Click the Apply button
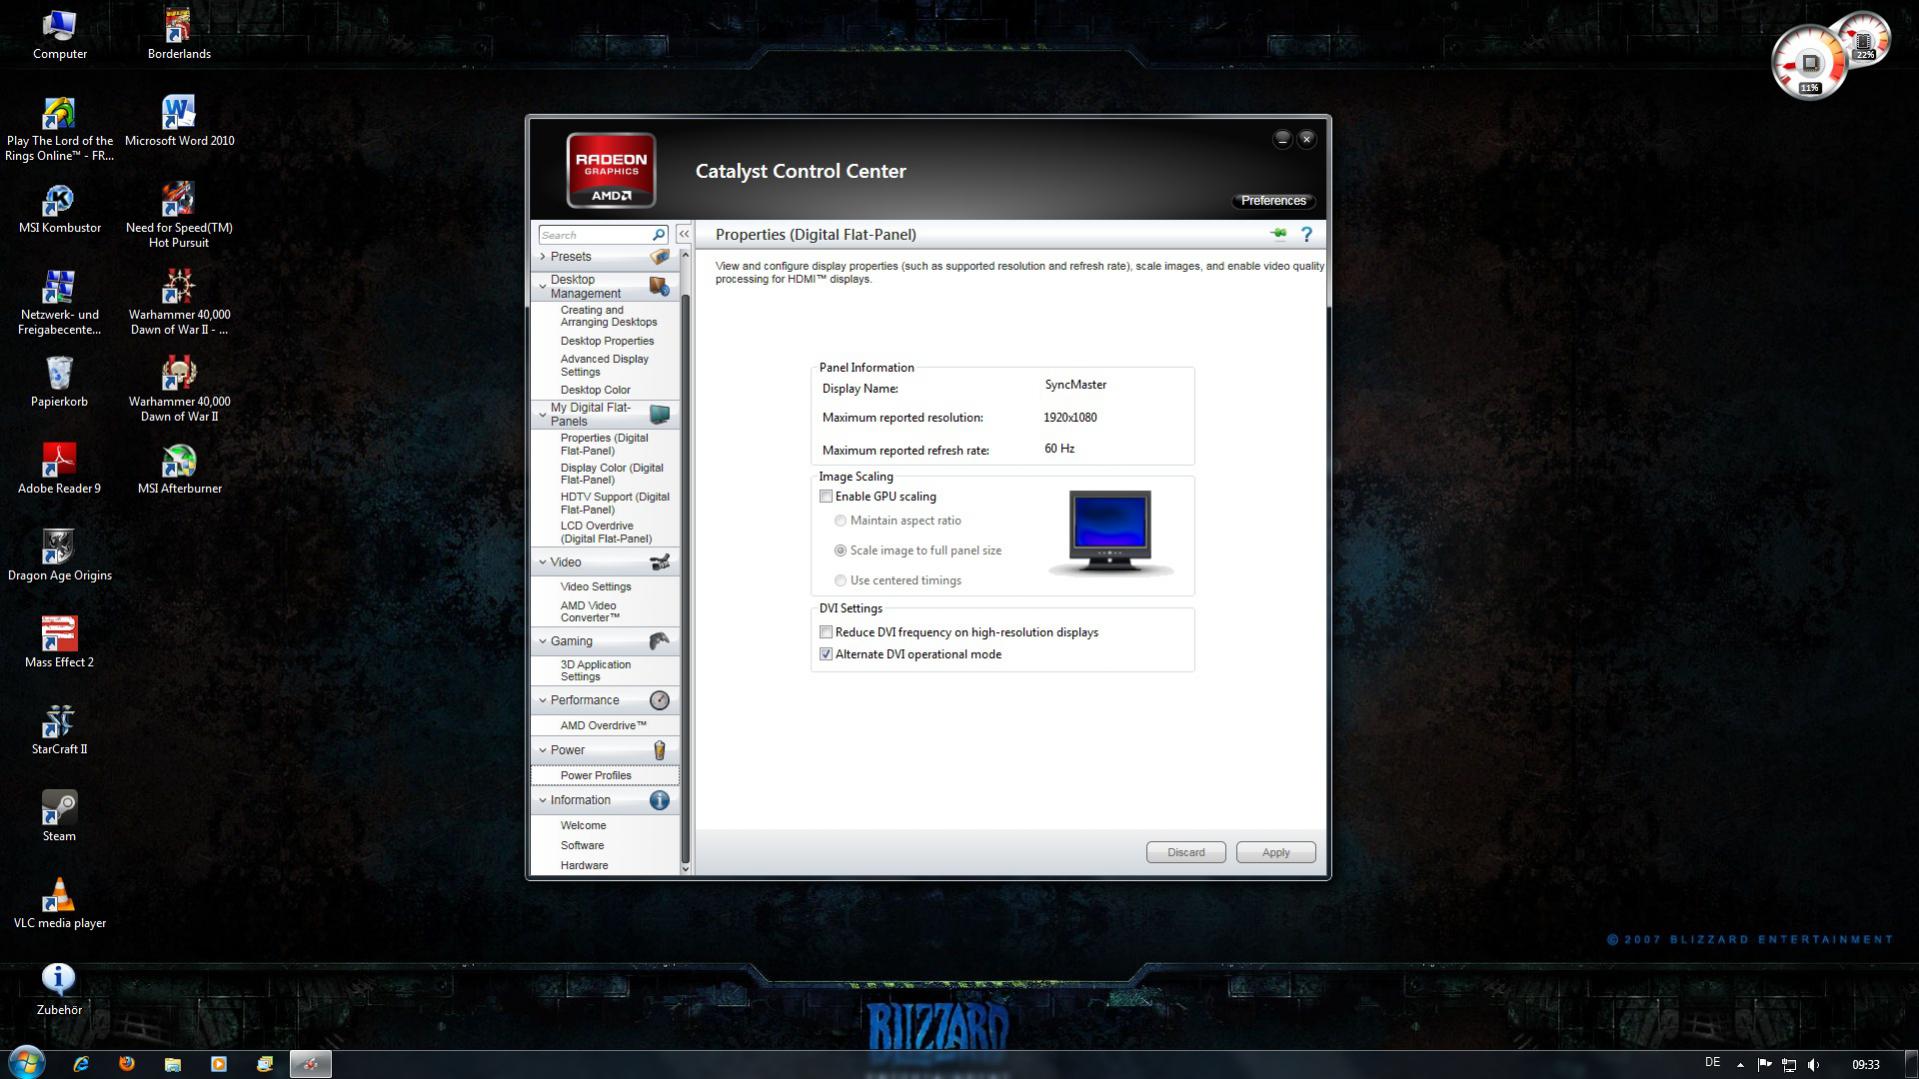The image size is (1919, 1079). pos(1275,852)
